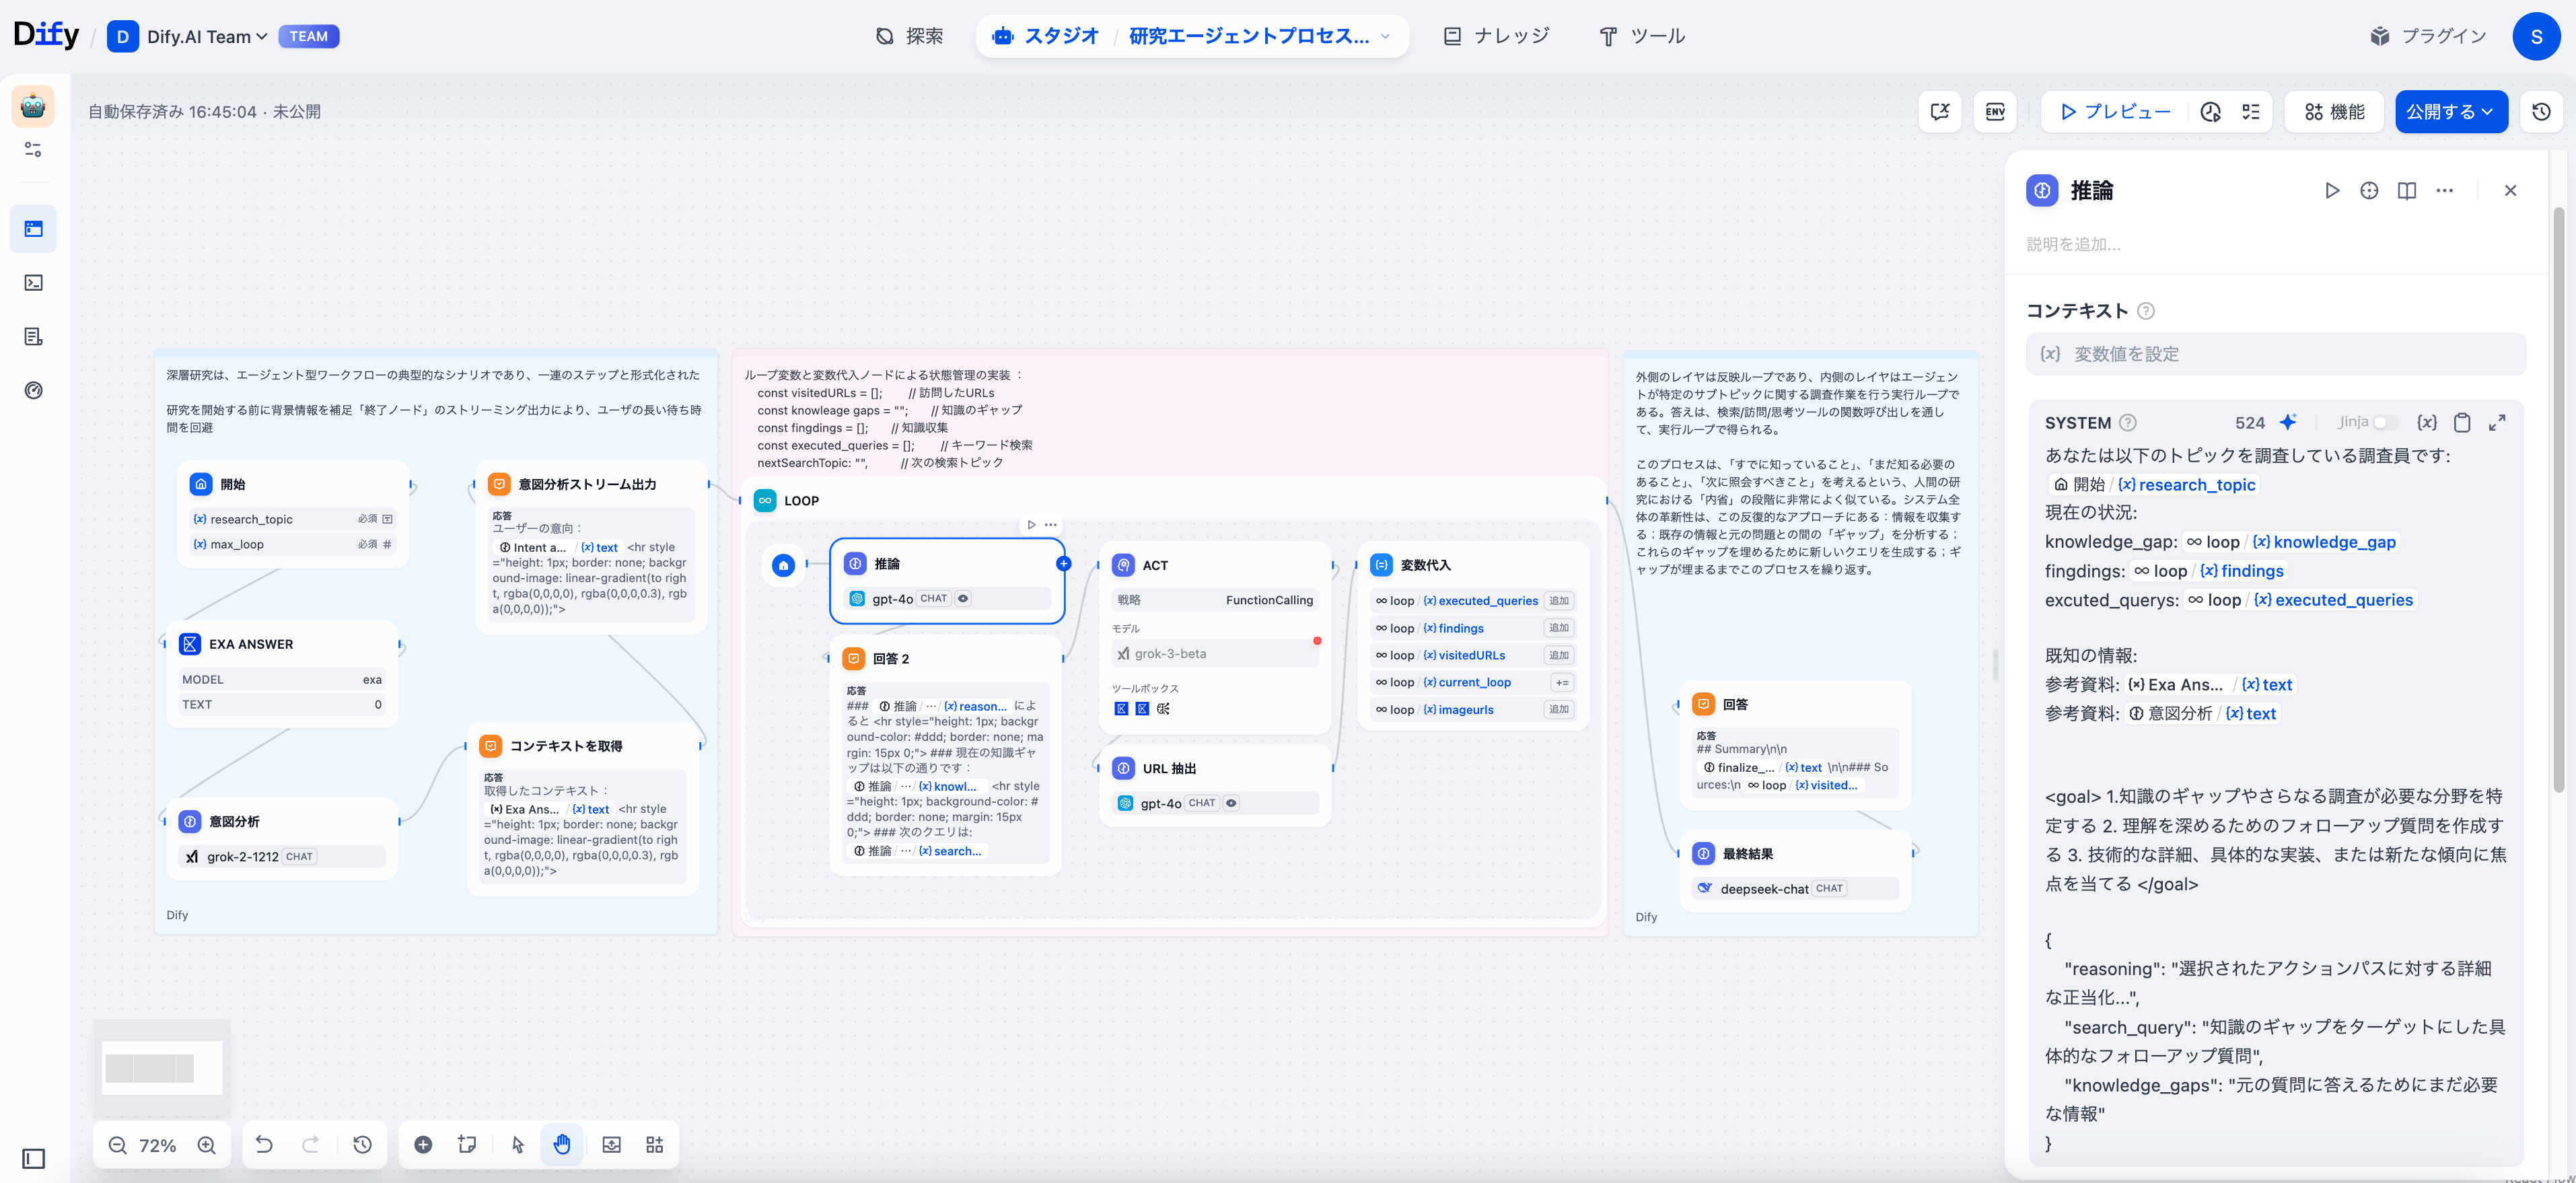
Task: Click the コンテキスト variable input field
Action: tap(2275, 354)
